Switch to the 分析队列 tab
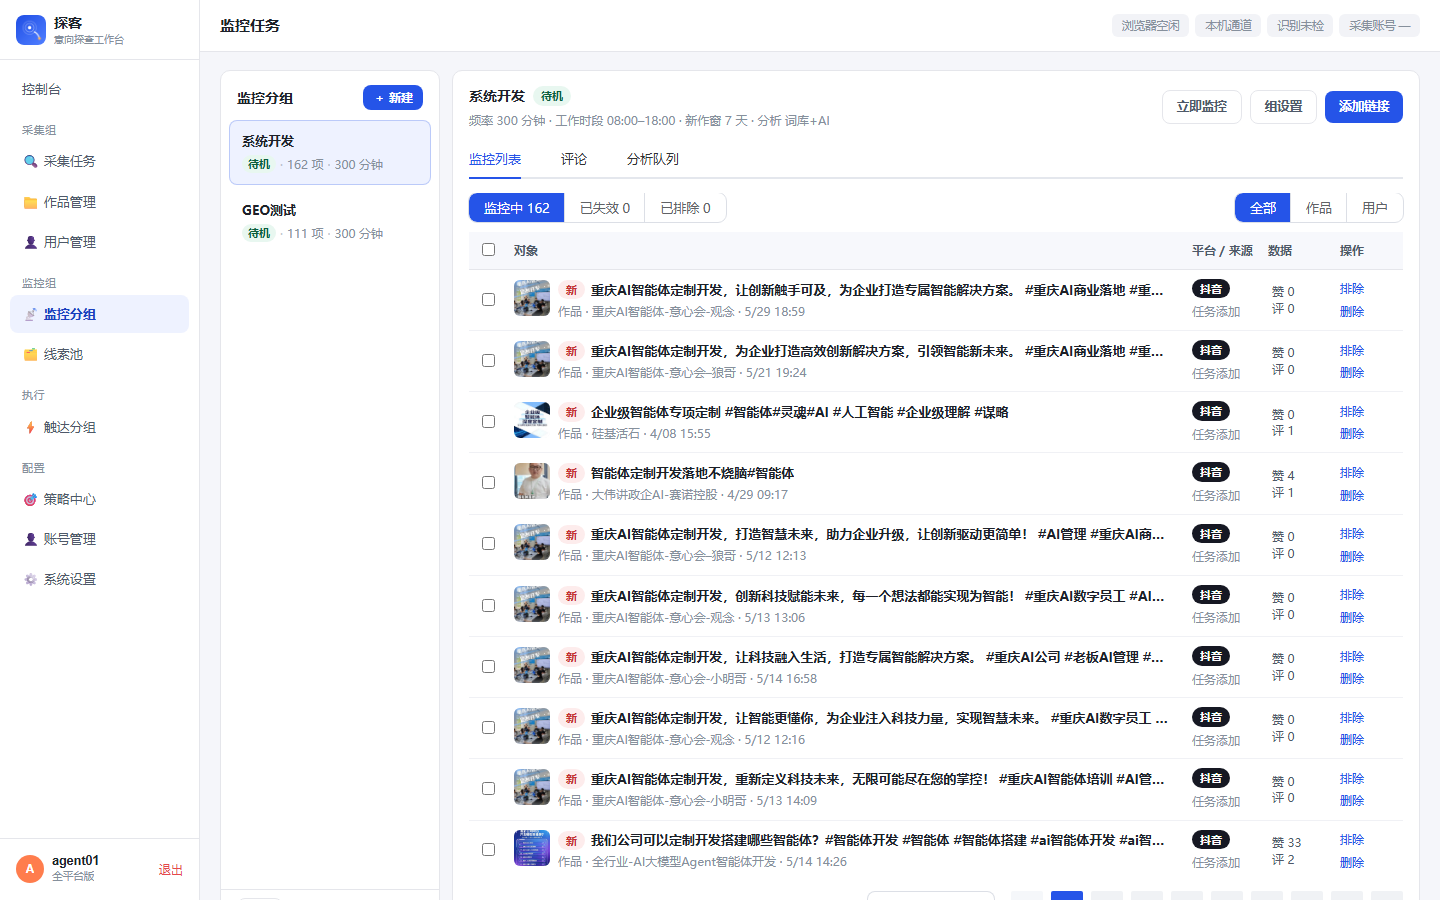Screen dimensions: 1440x900 click(x=653, y=159)
